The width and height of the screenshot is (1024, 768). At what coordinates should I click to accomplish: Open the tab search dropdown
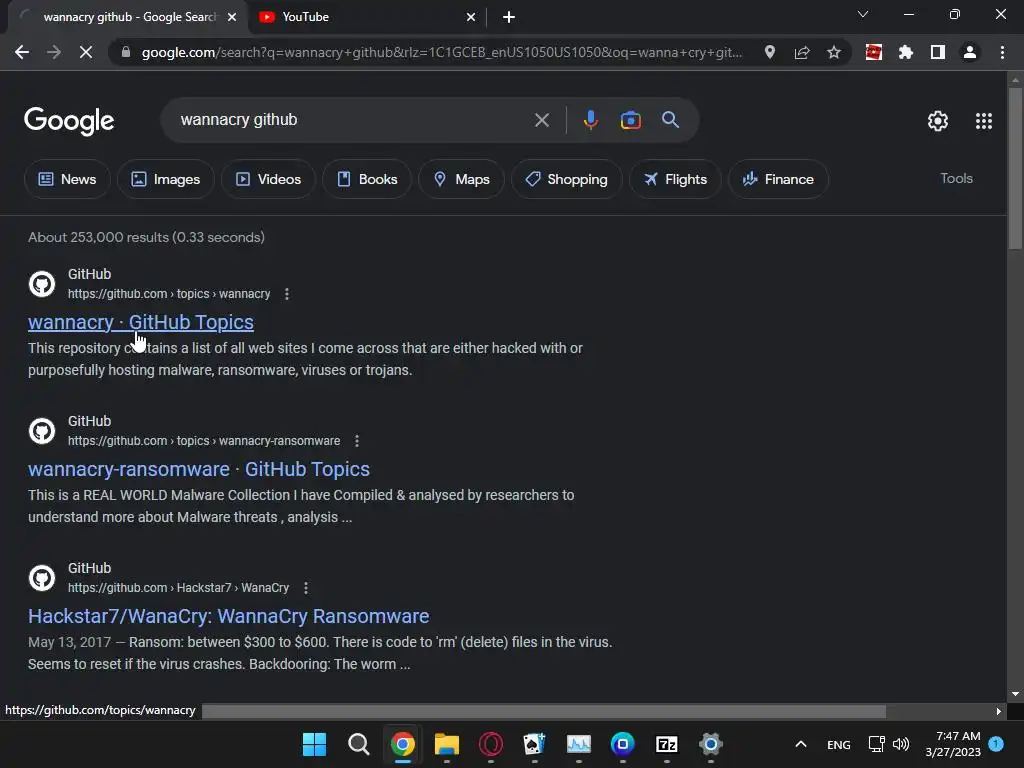coord(863,14)
